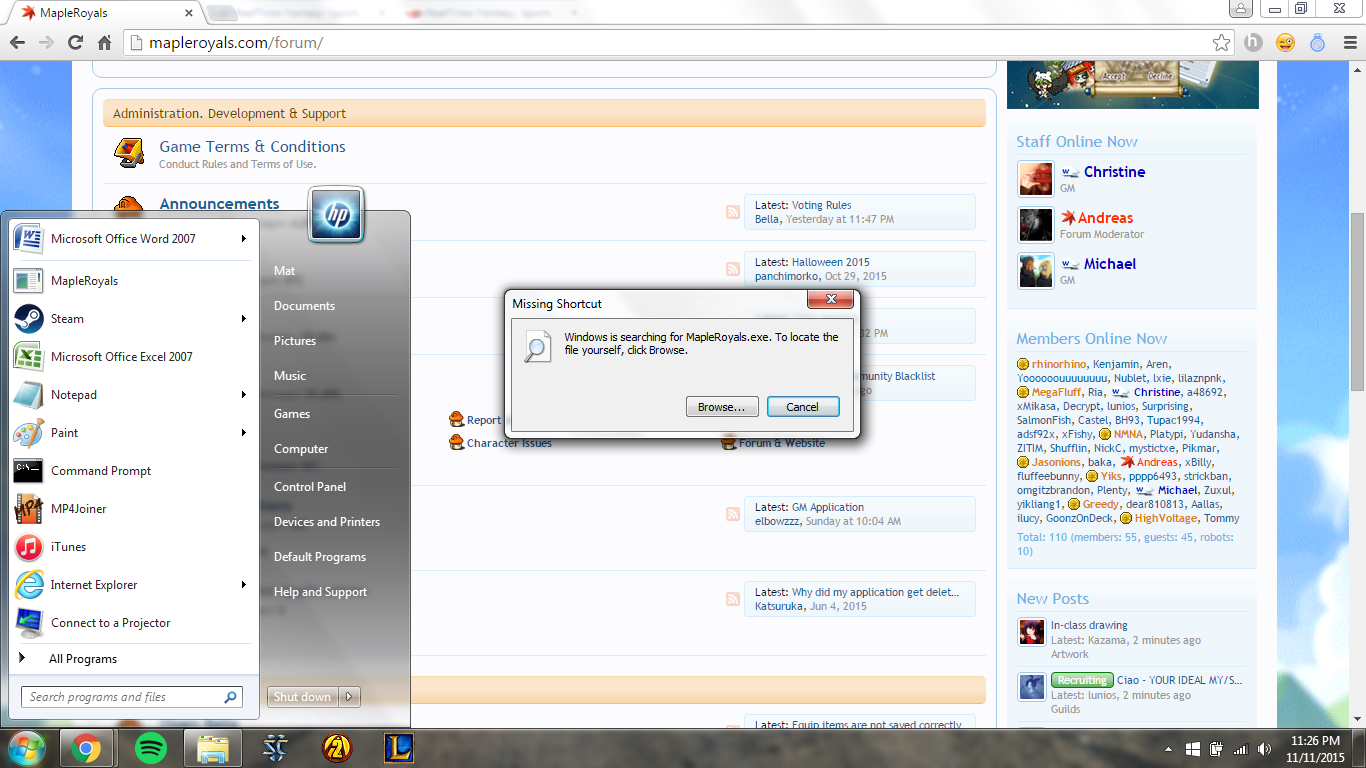Launch StarCraft II from the taskbar
The width and height of the screenshot is (1366, 768).
[276, 748]
